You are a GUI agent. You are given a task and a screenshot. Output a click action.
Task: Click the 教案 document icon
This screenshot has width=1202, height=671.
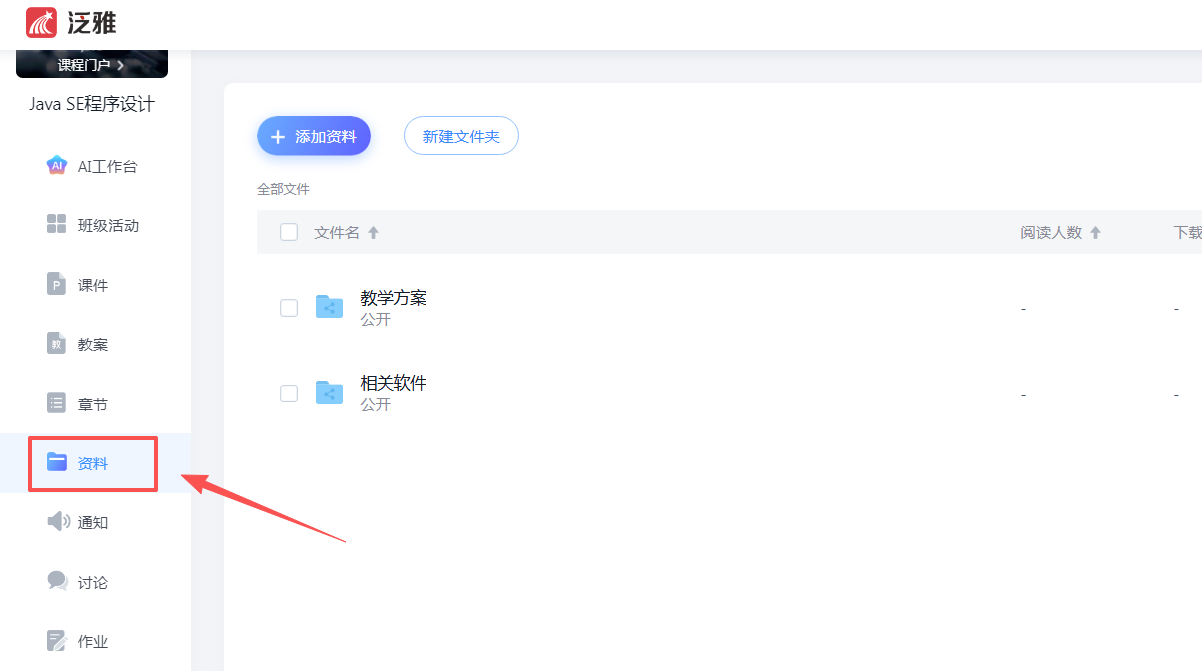tap(57, 344)
